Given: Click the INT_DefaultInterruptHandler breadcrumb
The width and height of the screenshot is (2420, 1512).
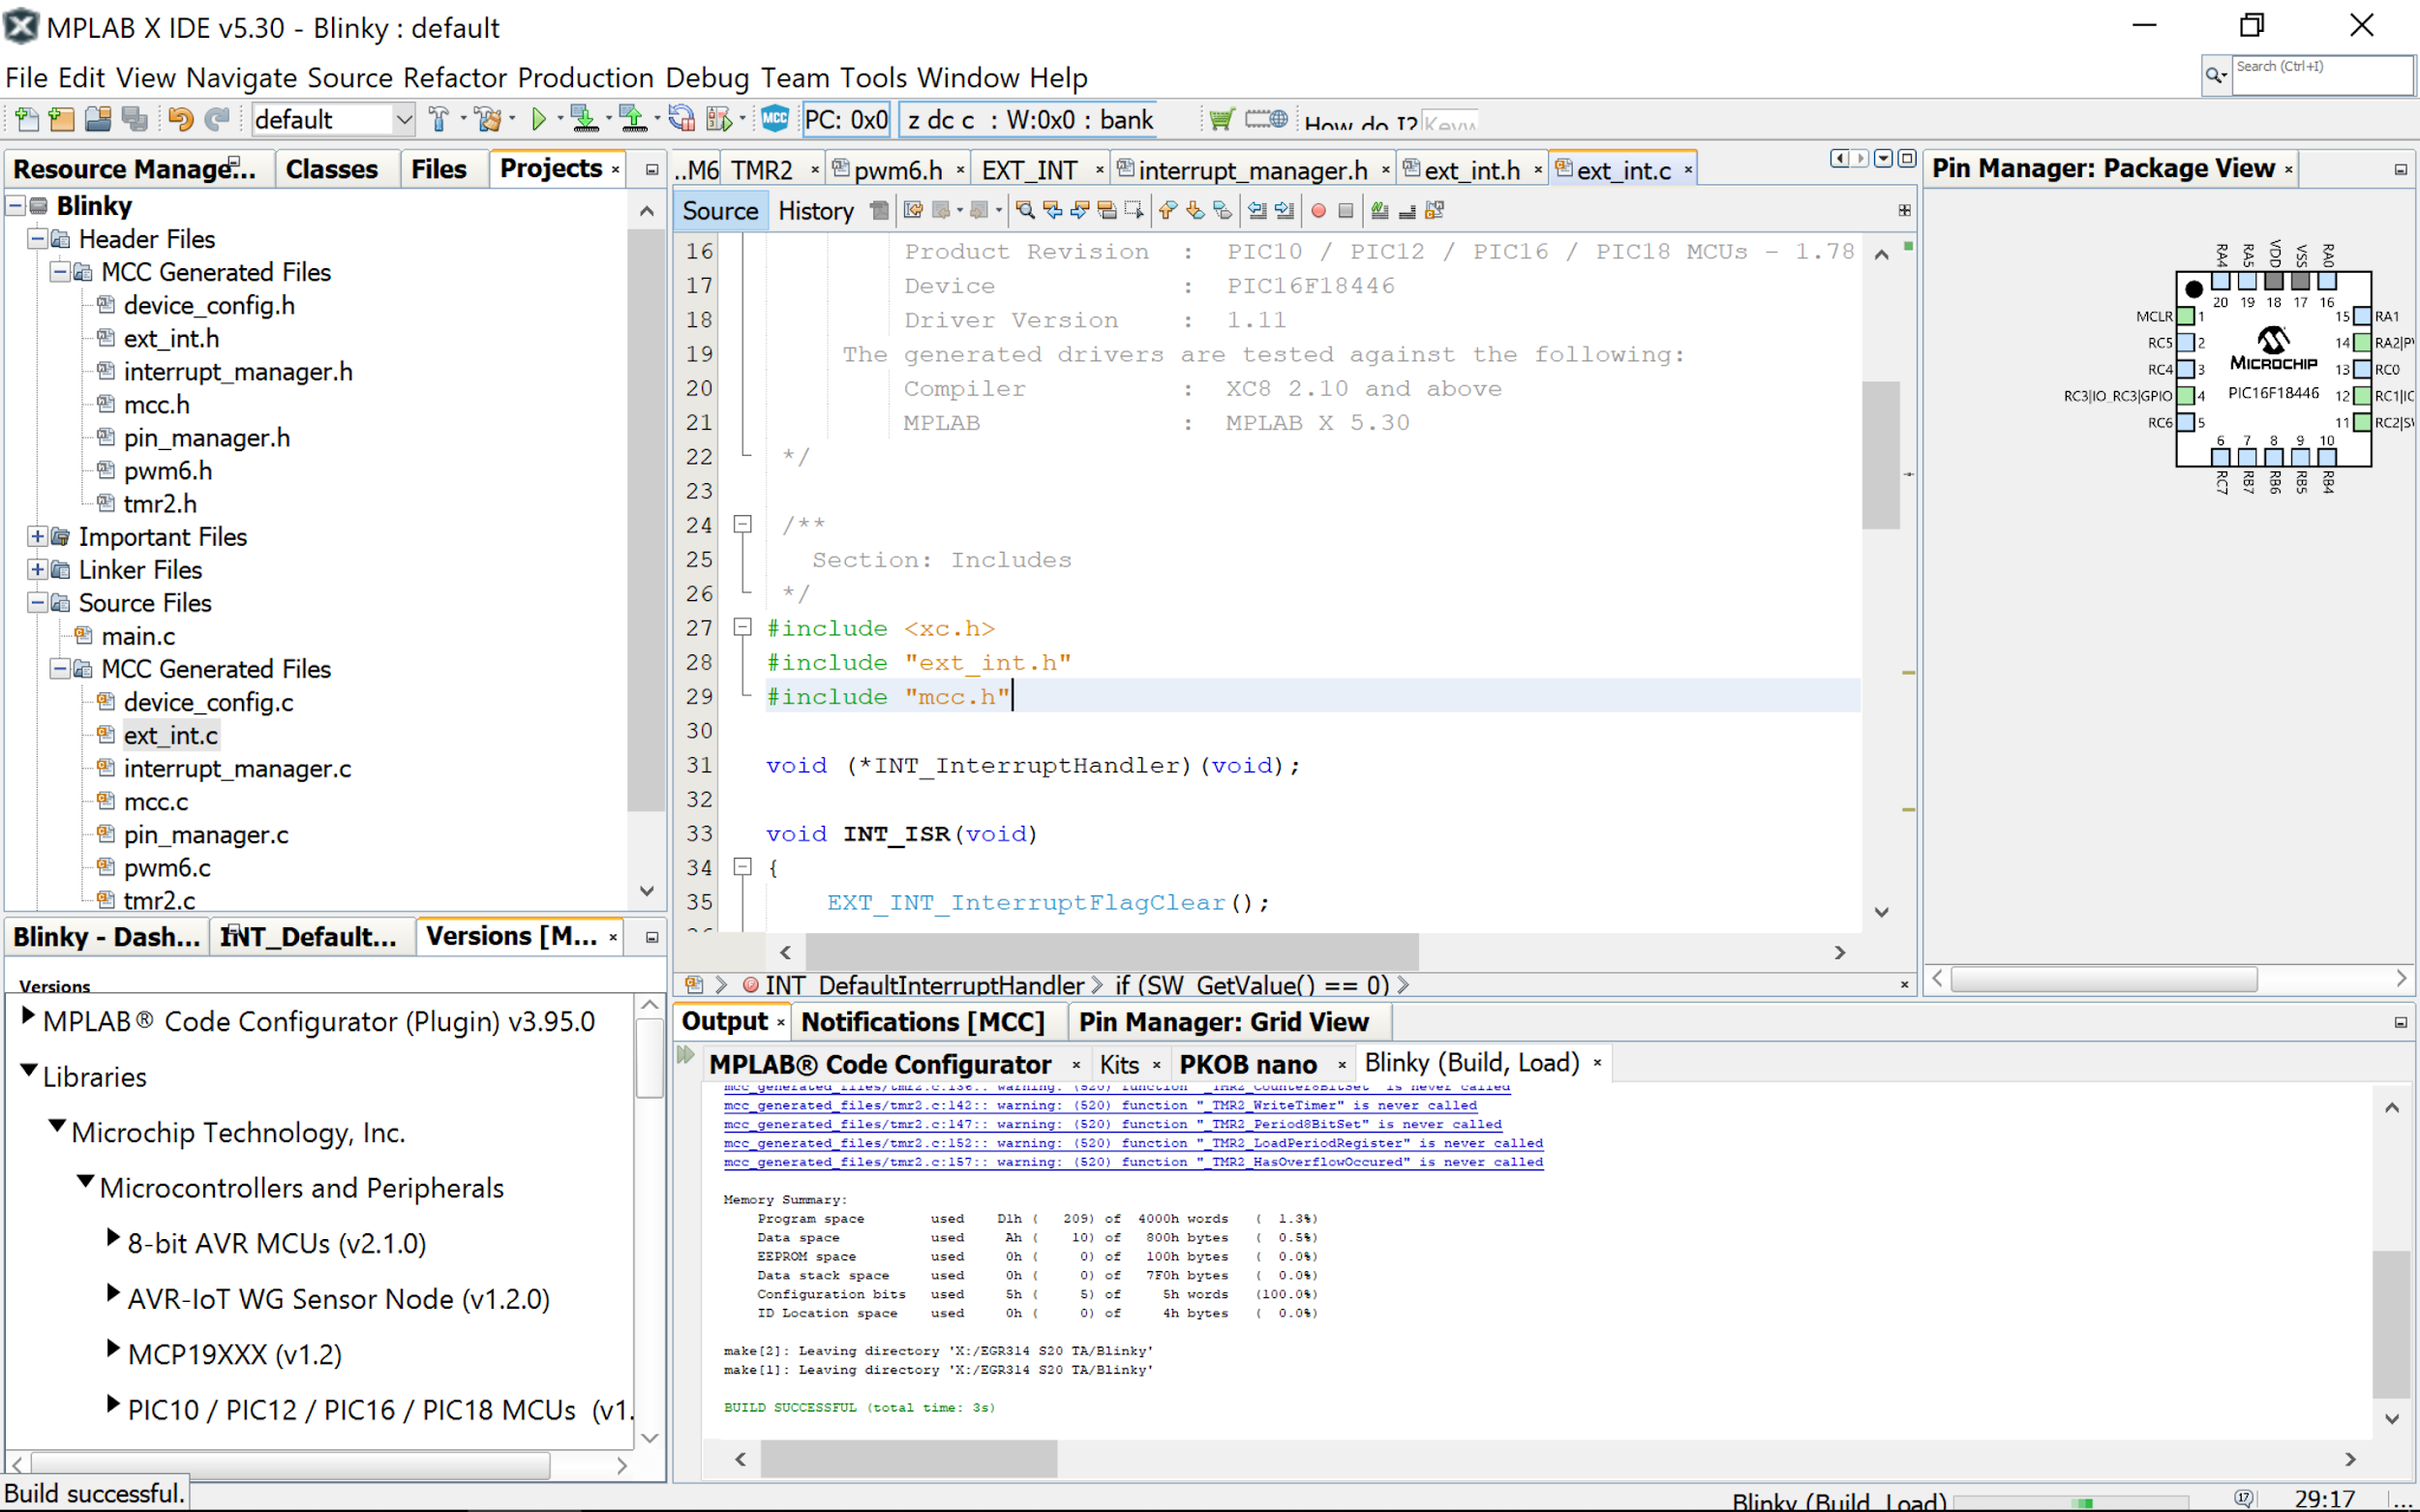Looking at the screenshot, I should click(x=924, y=985).
